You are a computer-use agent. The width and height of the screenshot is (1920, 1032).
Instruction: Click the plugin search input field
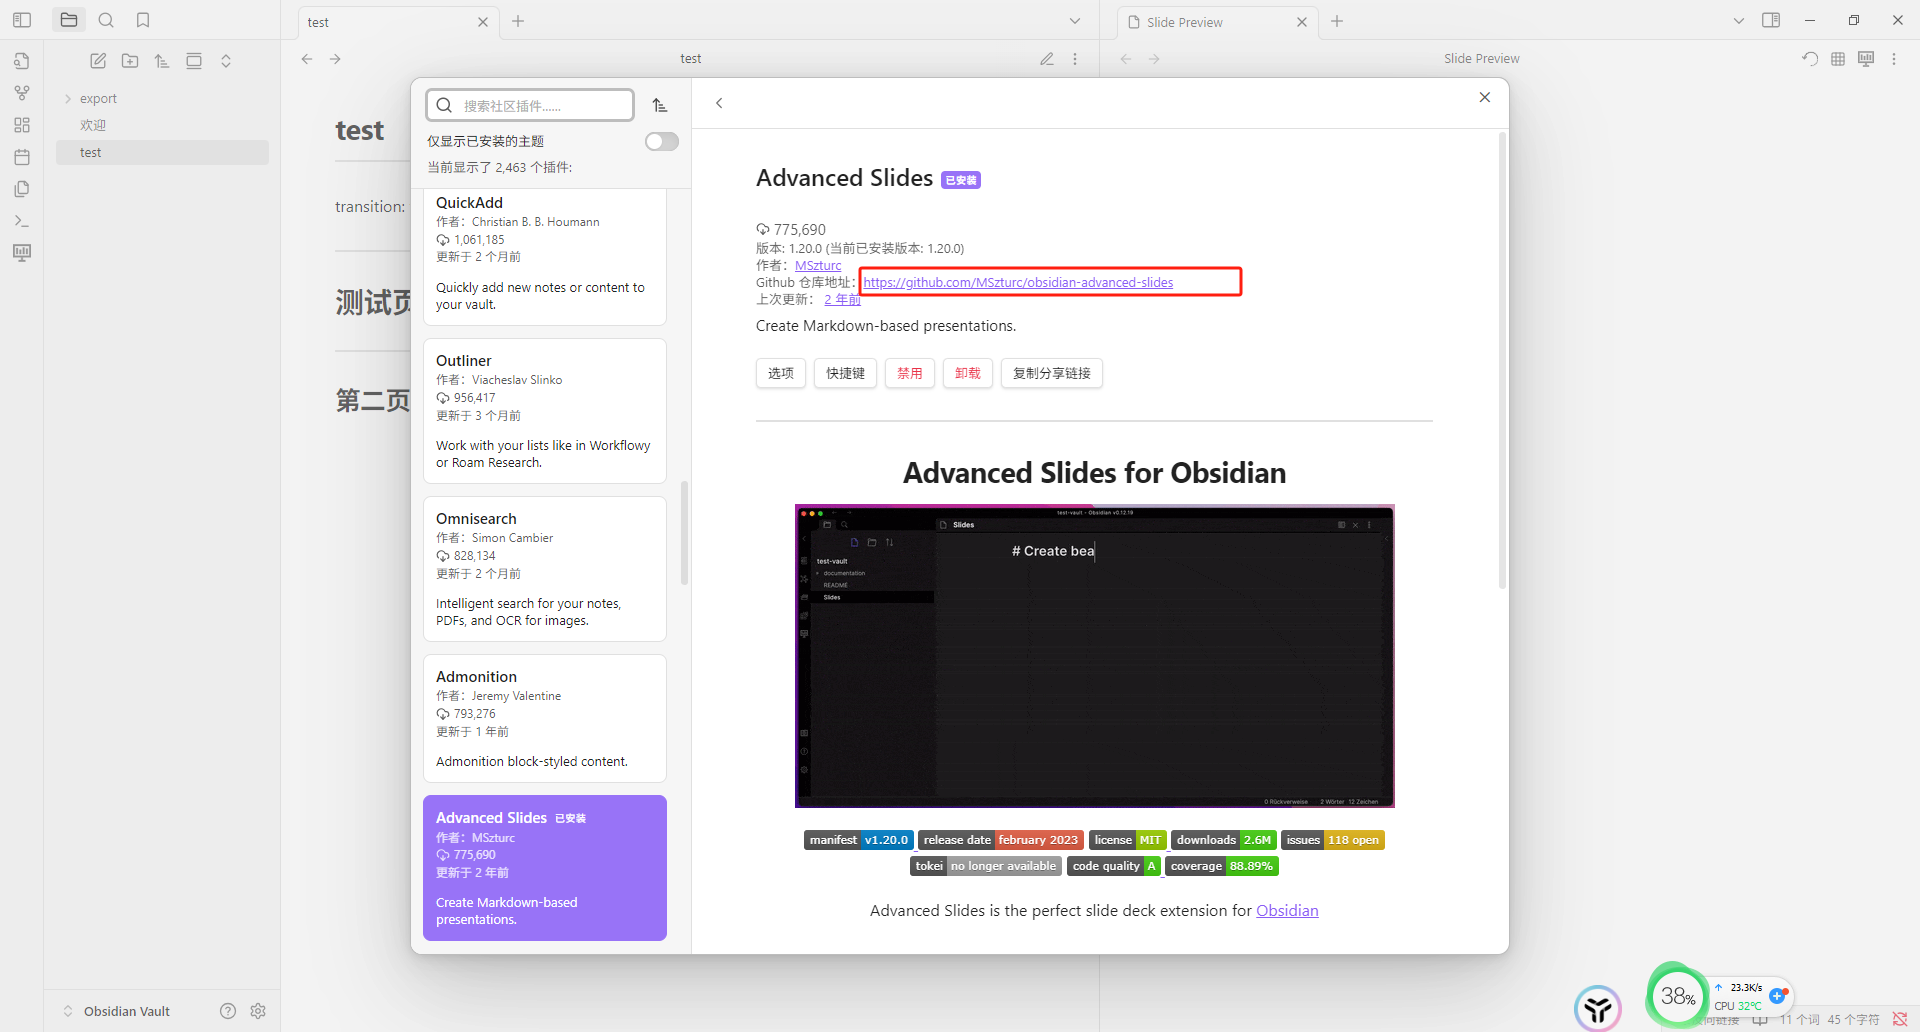(529, 104)
